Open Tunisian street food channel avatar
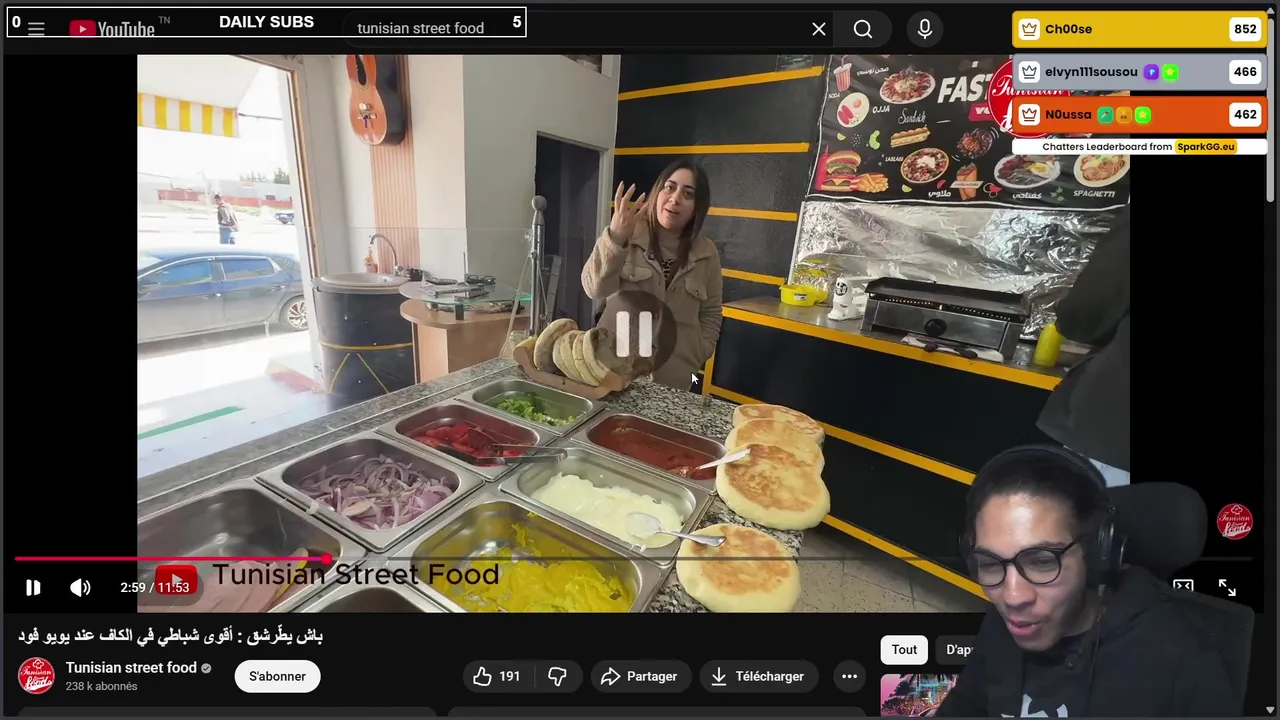This screenshot has height=720, width=1280. tap(36, 676)
